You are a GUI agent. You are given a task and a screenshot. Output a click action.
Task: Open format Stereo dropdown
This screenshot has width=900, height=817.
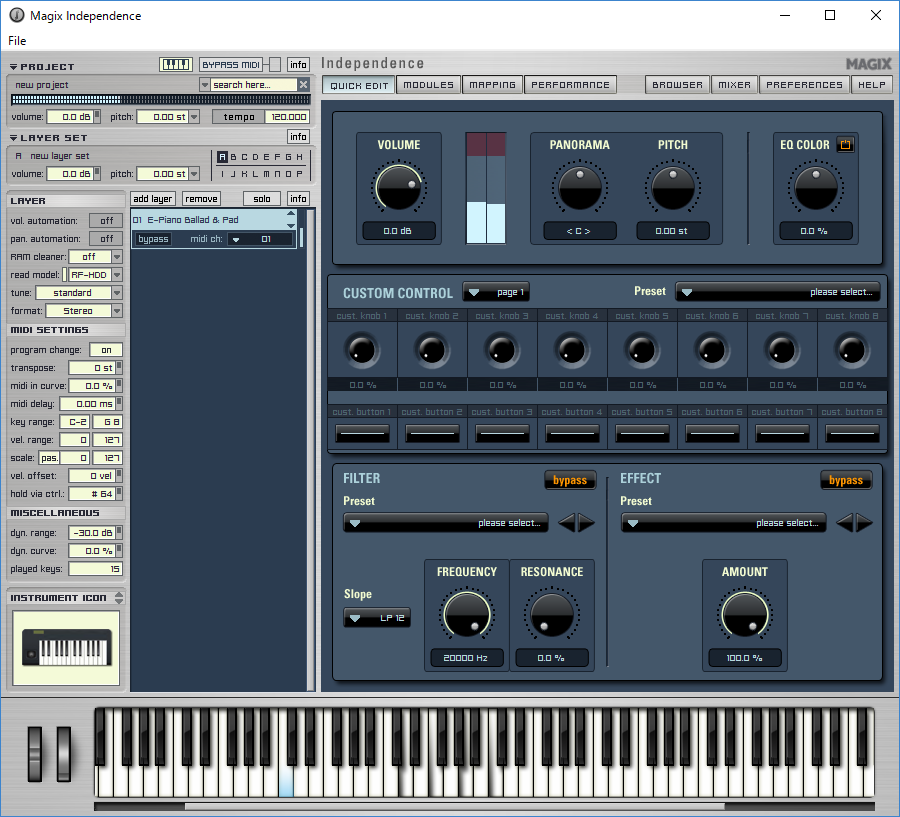click(117, 311)
